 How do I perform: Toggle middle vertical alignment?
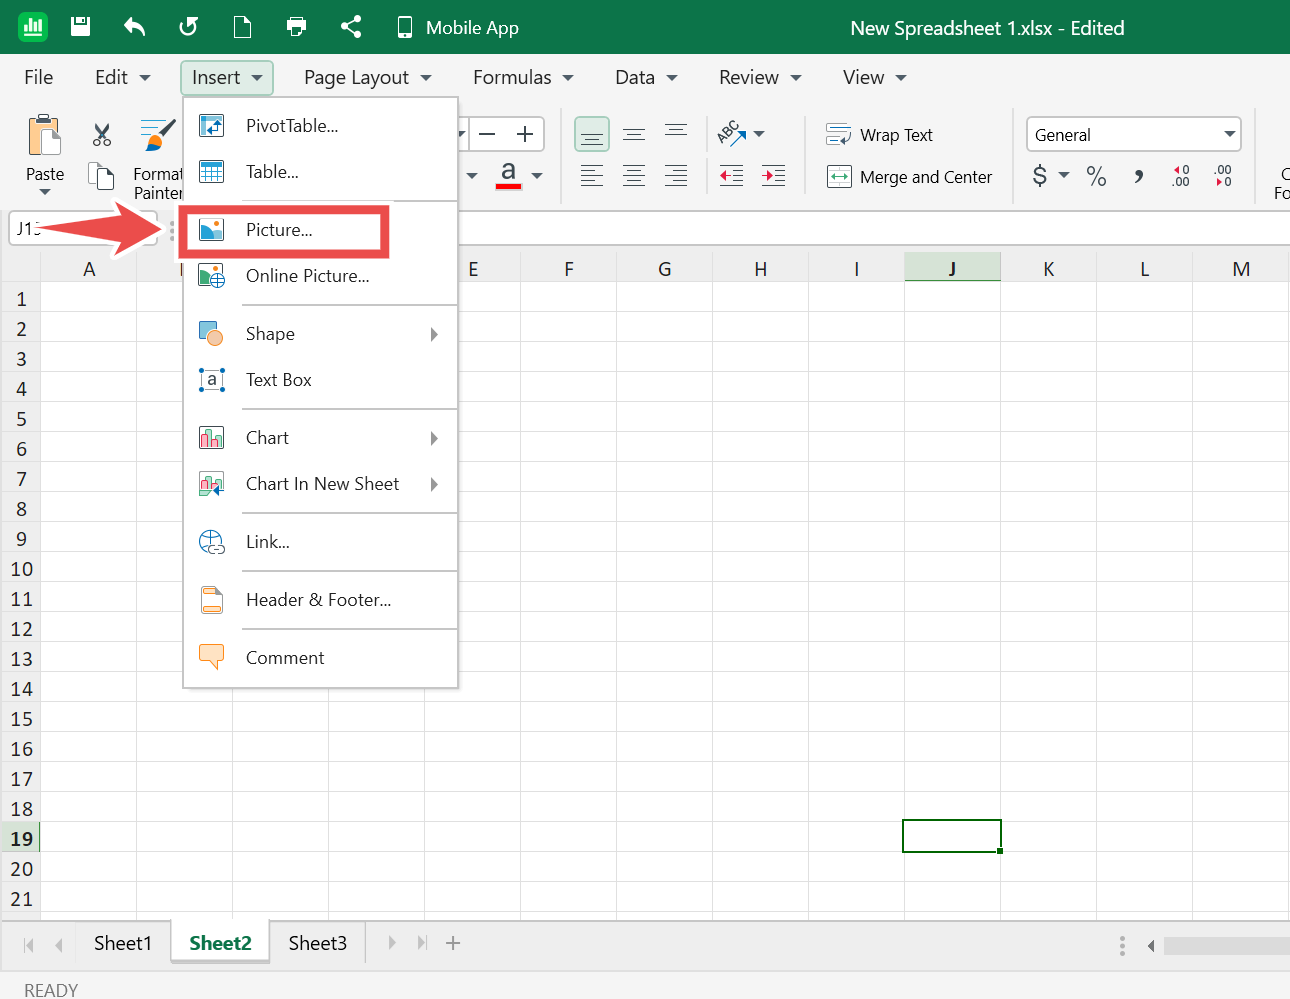pos(634,135)
